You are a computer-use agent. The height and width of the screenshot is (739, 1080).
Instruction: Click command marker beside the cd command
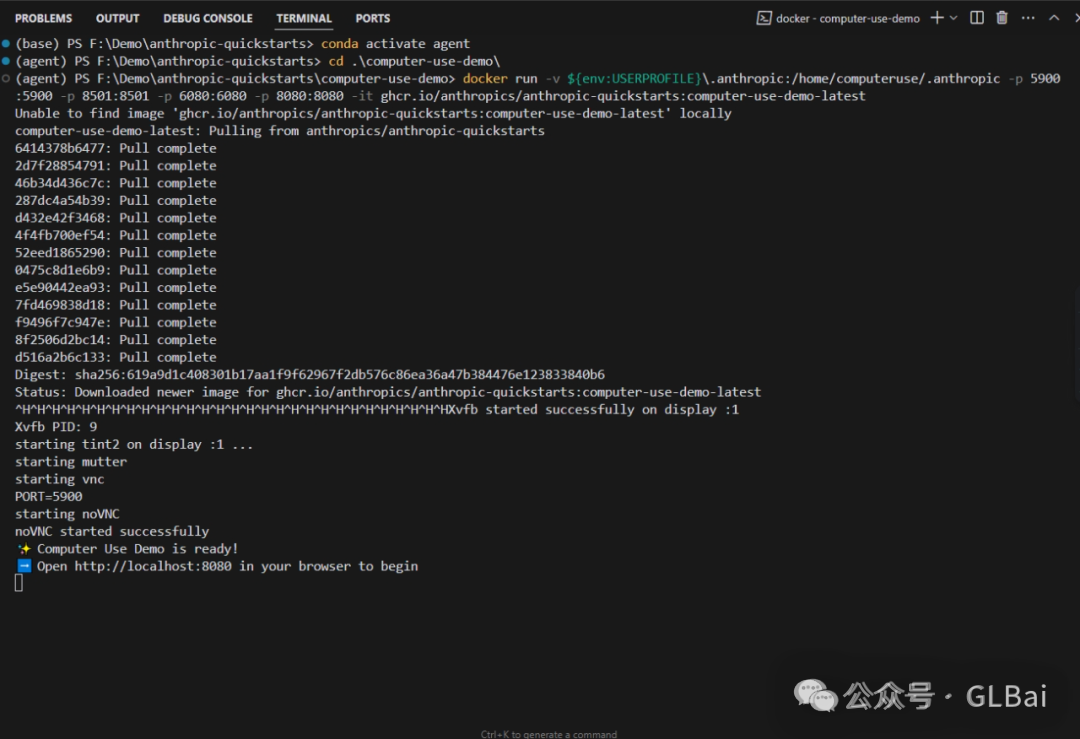coord(6,61)
